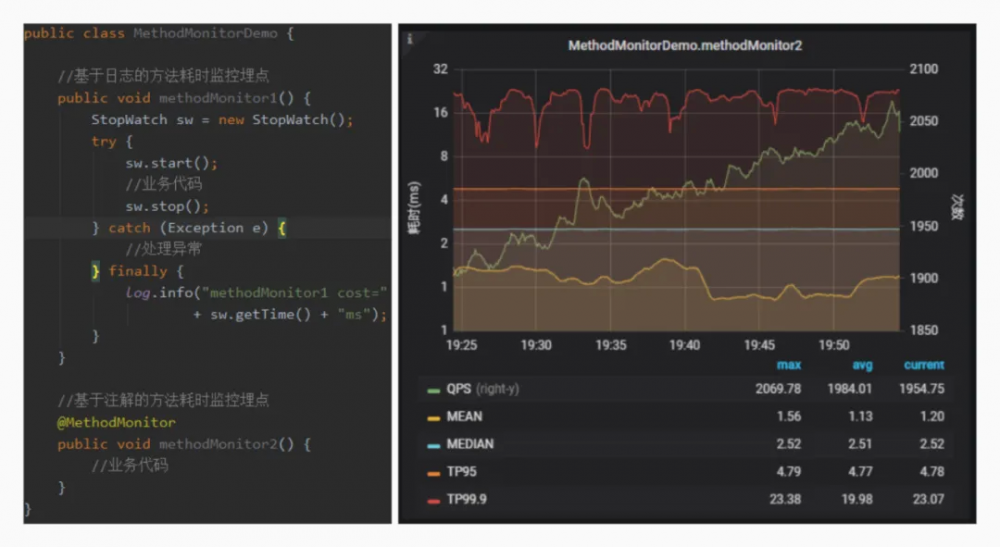Click the @MethodMonitor annotation in code
Image resolution: width=1000 pixels, height=547 pixels.
(x=116, y=422)
